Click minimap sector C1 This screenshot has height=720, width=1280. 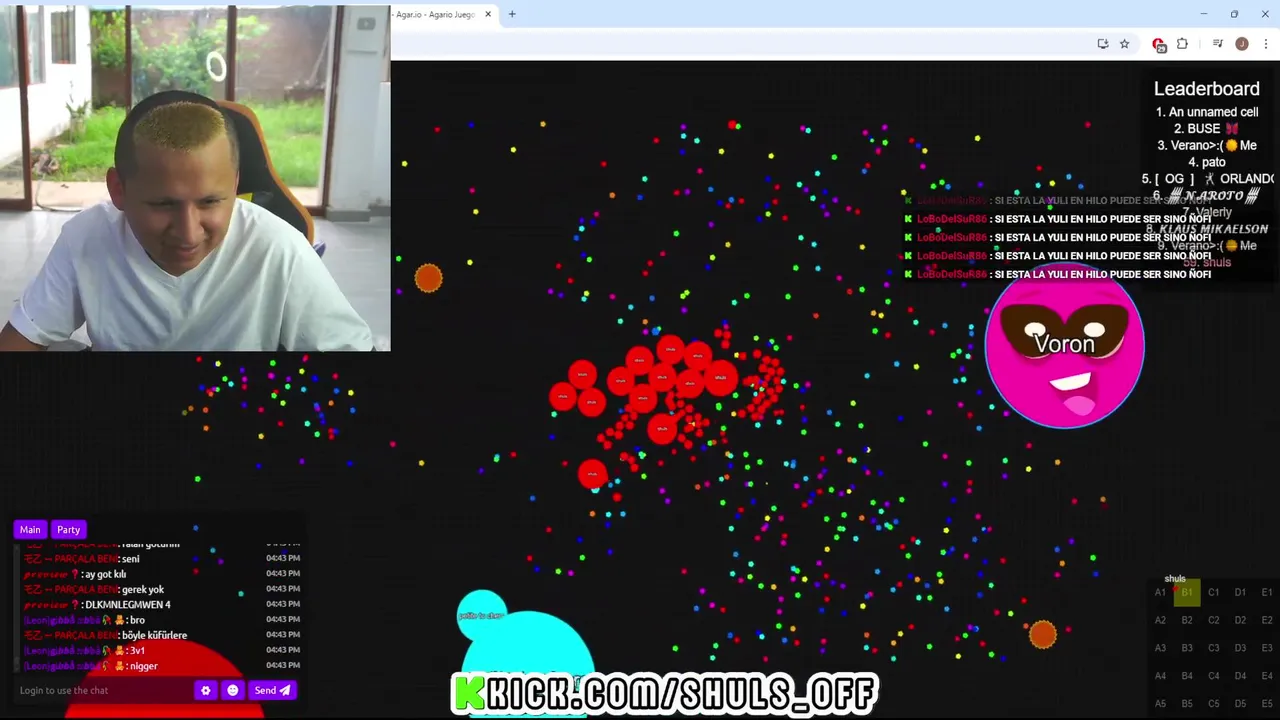(x=1213, y=592)
